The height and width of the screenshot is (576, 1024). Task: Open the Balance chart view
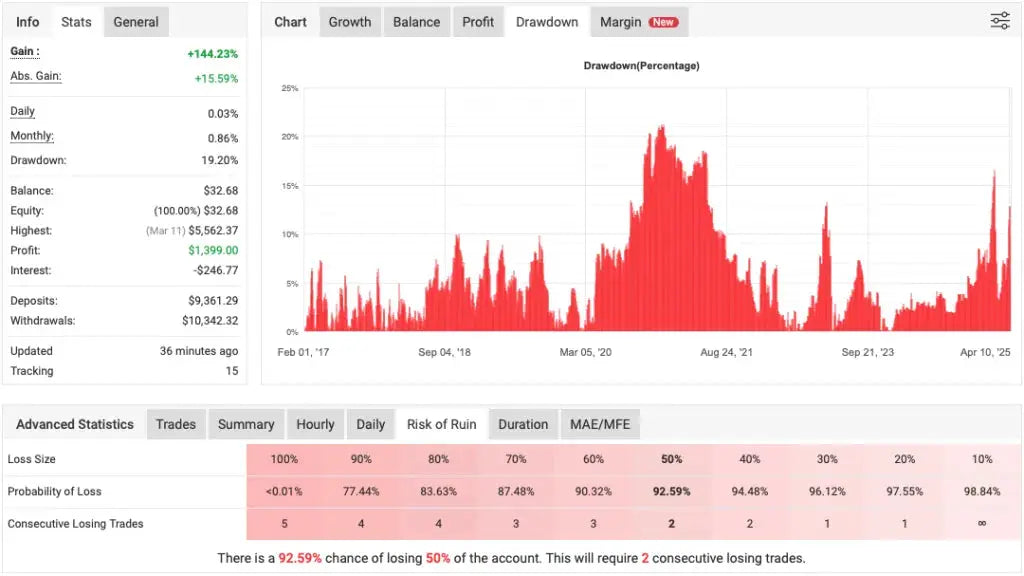[x=416, y=21]
